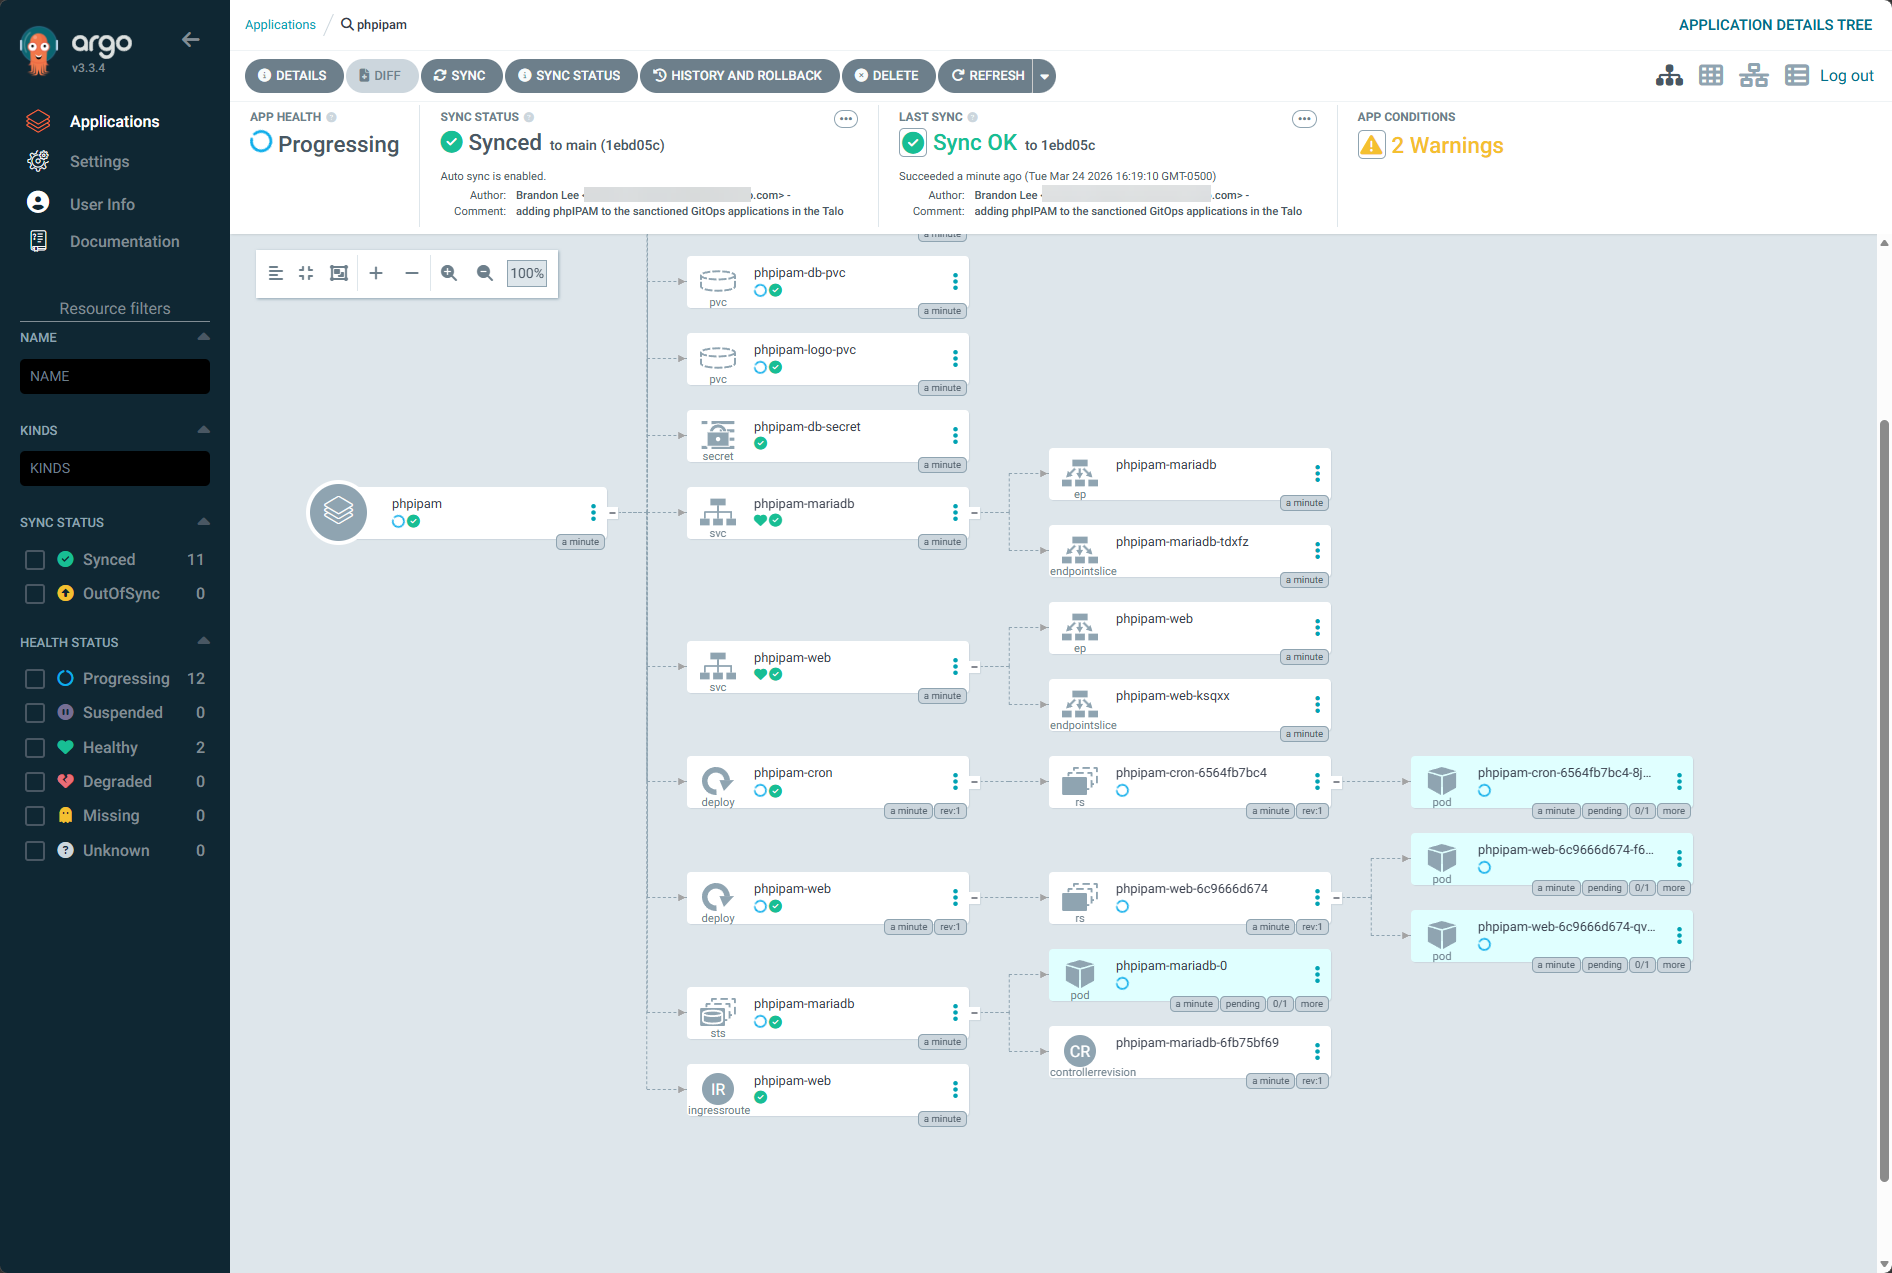This screenshot has height=1273, width=1892.
Task: Enable the Progressing health status filter
Action: click(x=35, y=679)
